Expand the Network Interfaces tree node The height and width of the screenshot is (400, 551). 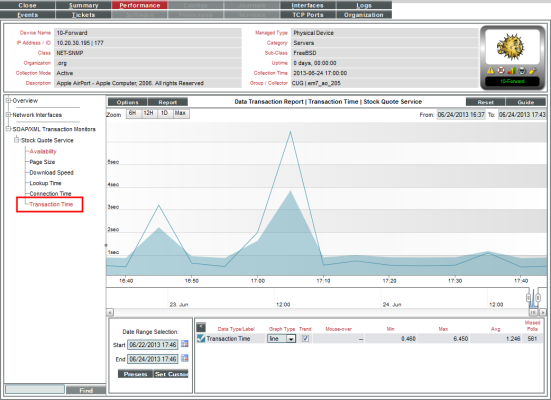click(x=8, y=115)
